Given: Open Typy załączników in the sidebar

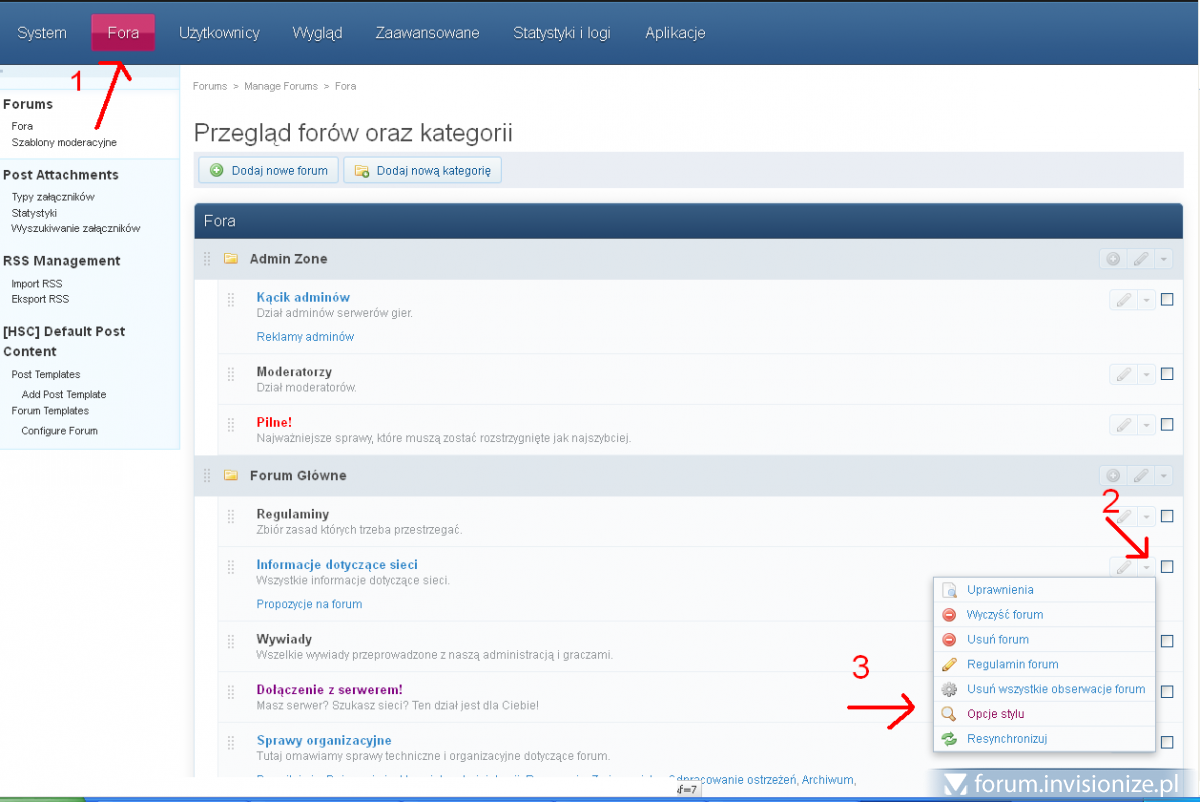Looking at the screenshot, I should (x=53, y=197).
